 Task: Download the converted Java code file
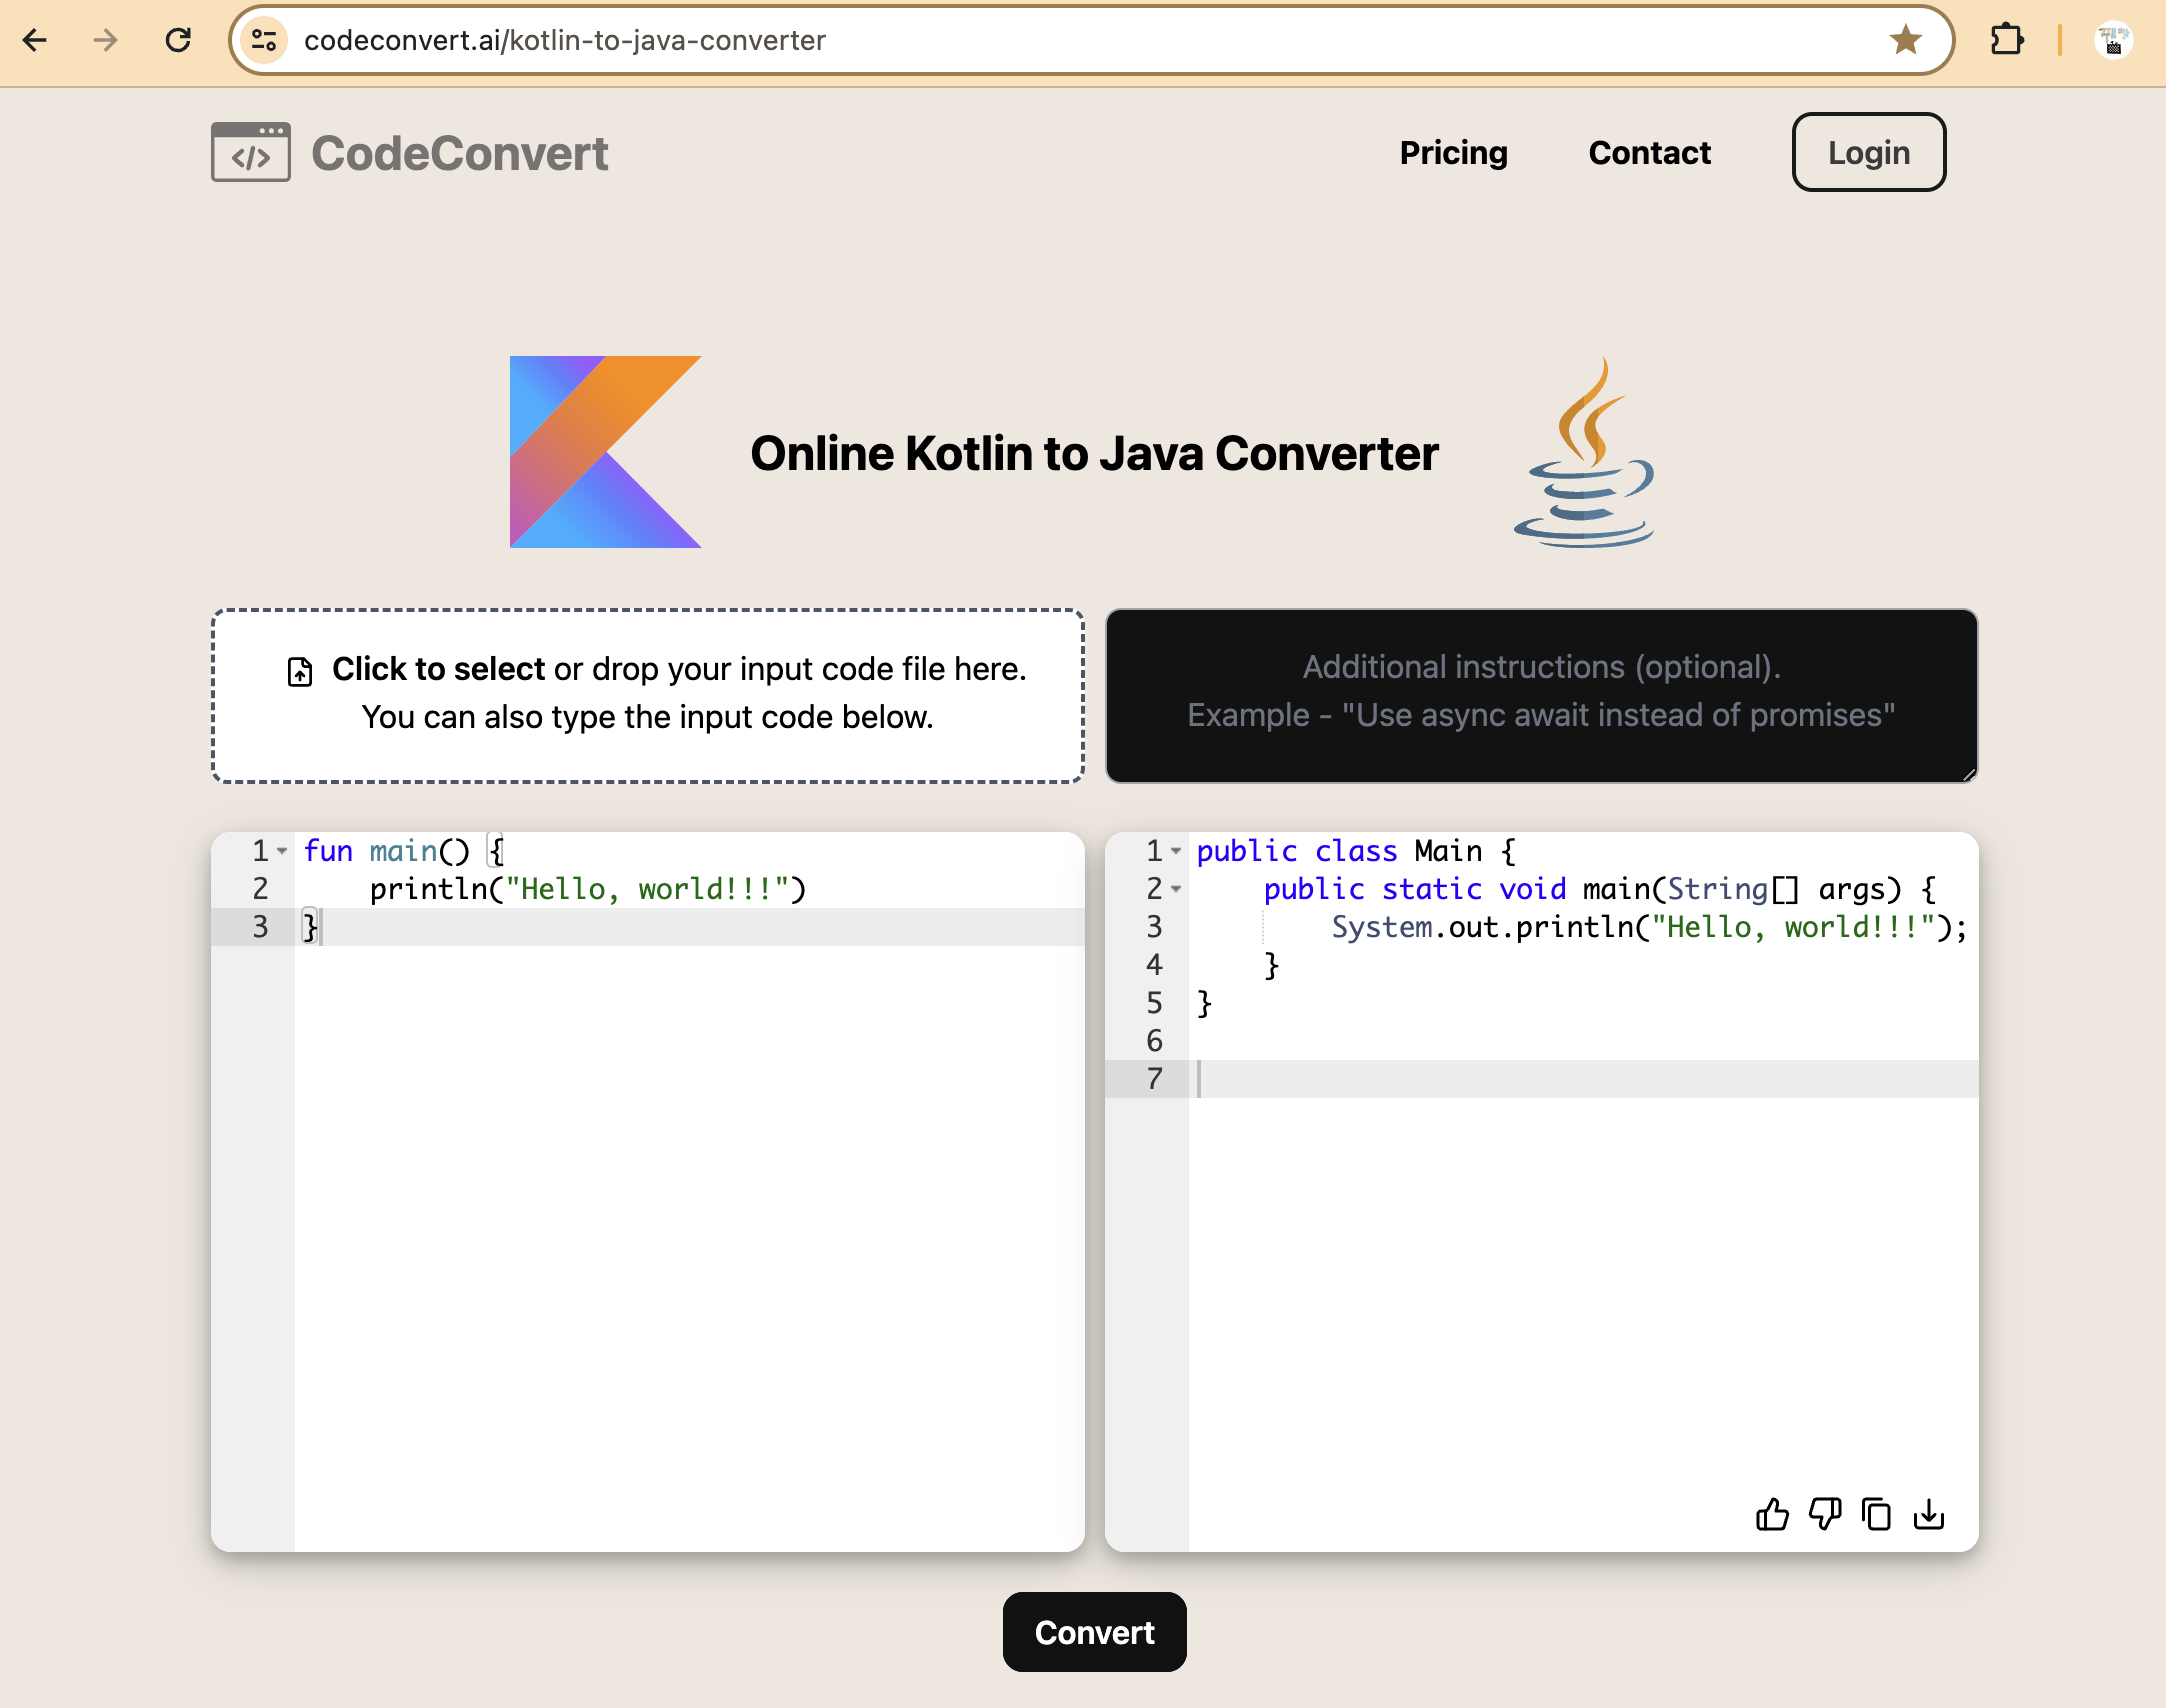(x=1929, y=1515)
